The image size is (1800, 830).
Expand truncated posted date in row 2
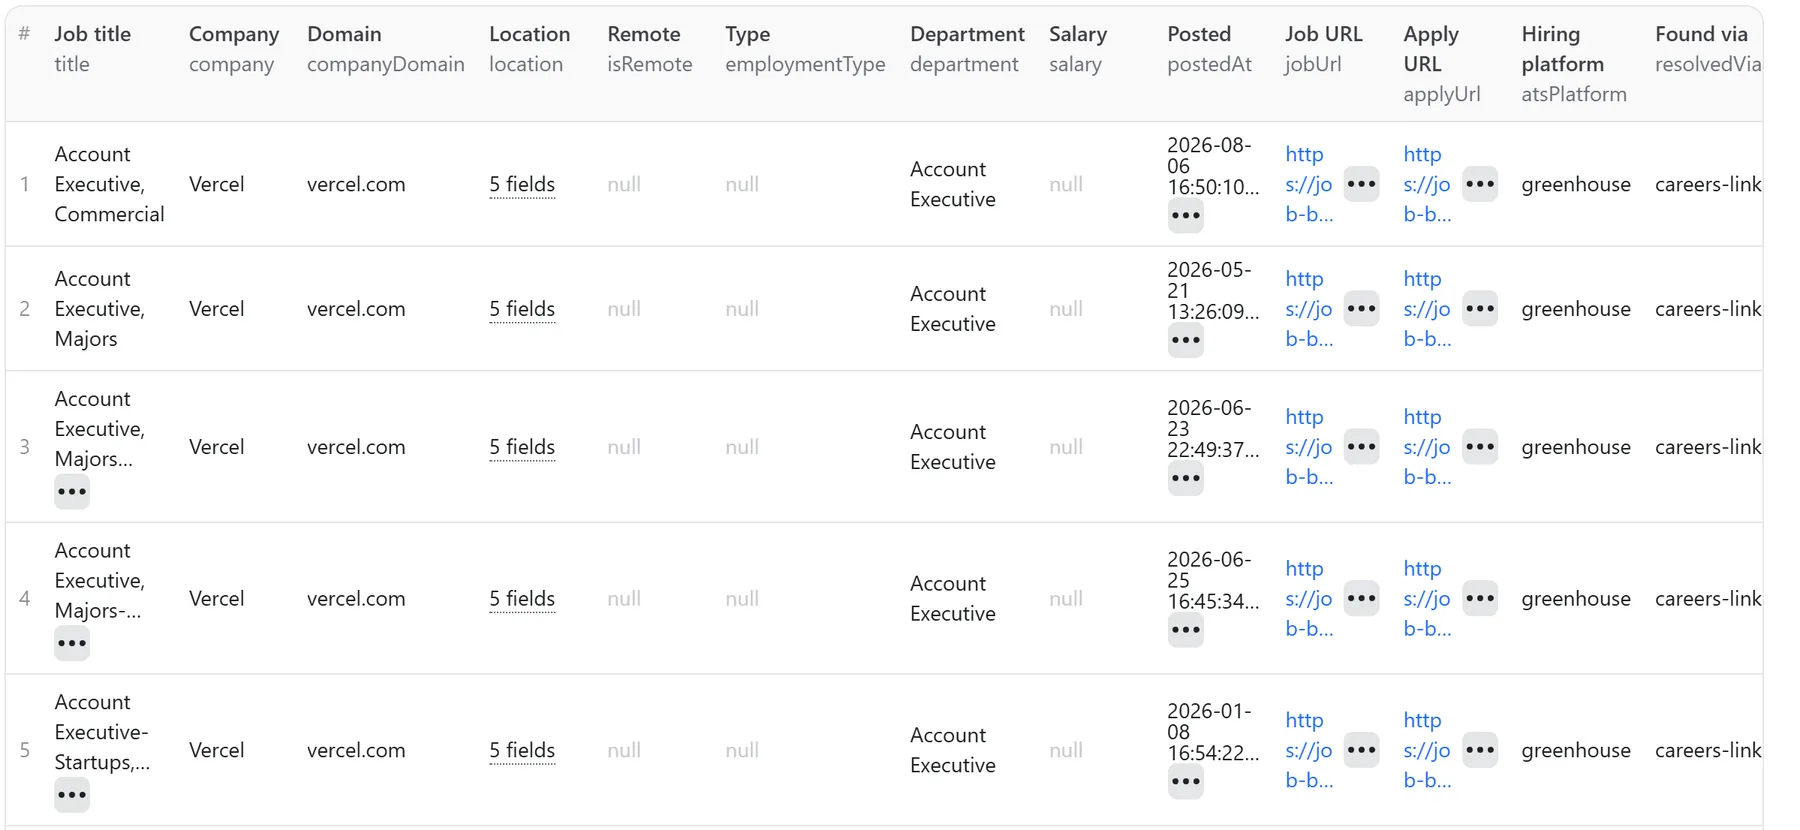pyautogui.click(x=1185, y=340)
